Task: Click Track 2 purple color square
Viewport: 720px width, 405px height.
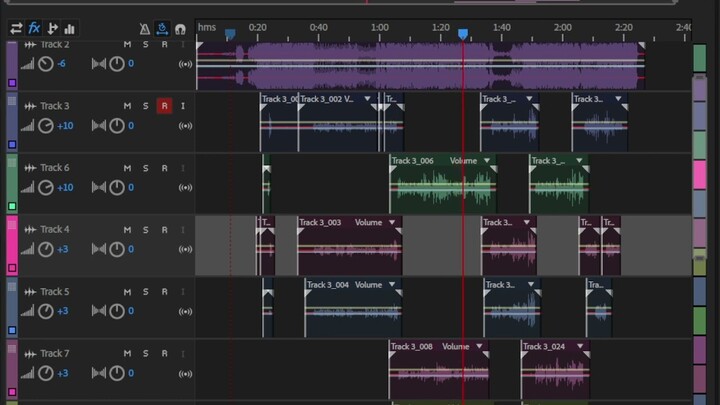Action: click(12, 83)
